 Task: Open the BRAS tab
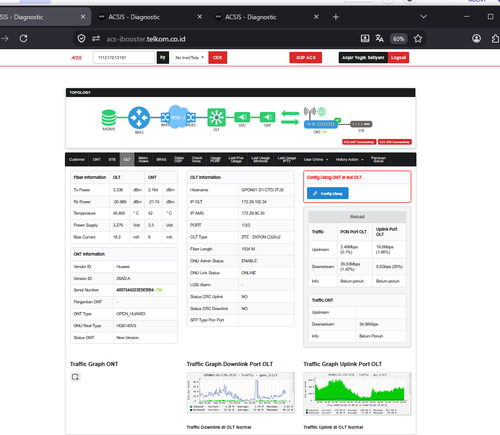click(x=161, y=160)
